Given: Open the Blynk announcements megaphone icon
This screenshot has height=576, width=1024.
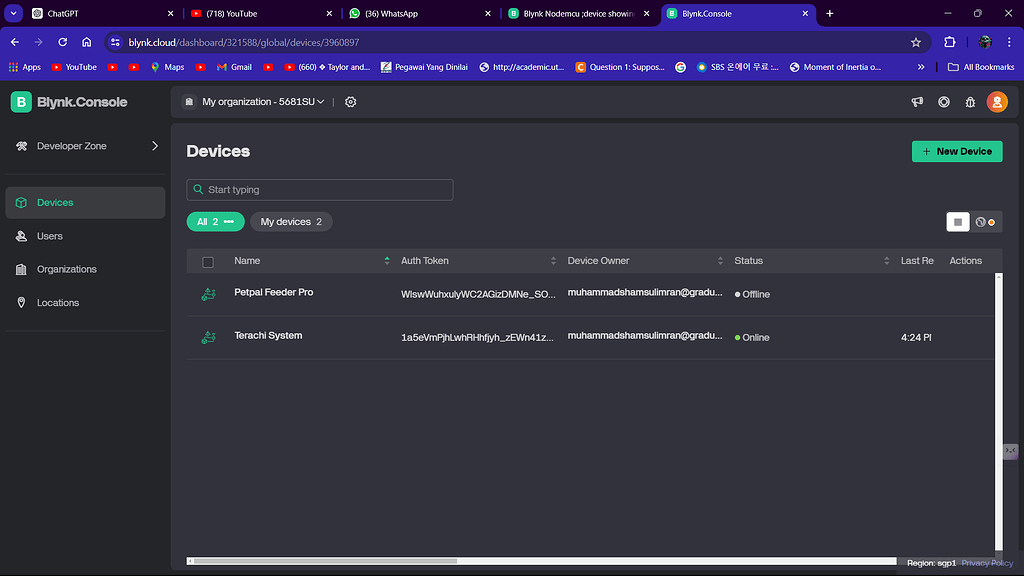Looking at the screenshot, I should [917, 101].
